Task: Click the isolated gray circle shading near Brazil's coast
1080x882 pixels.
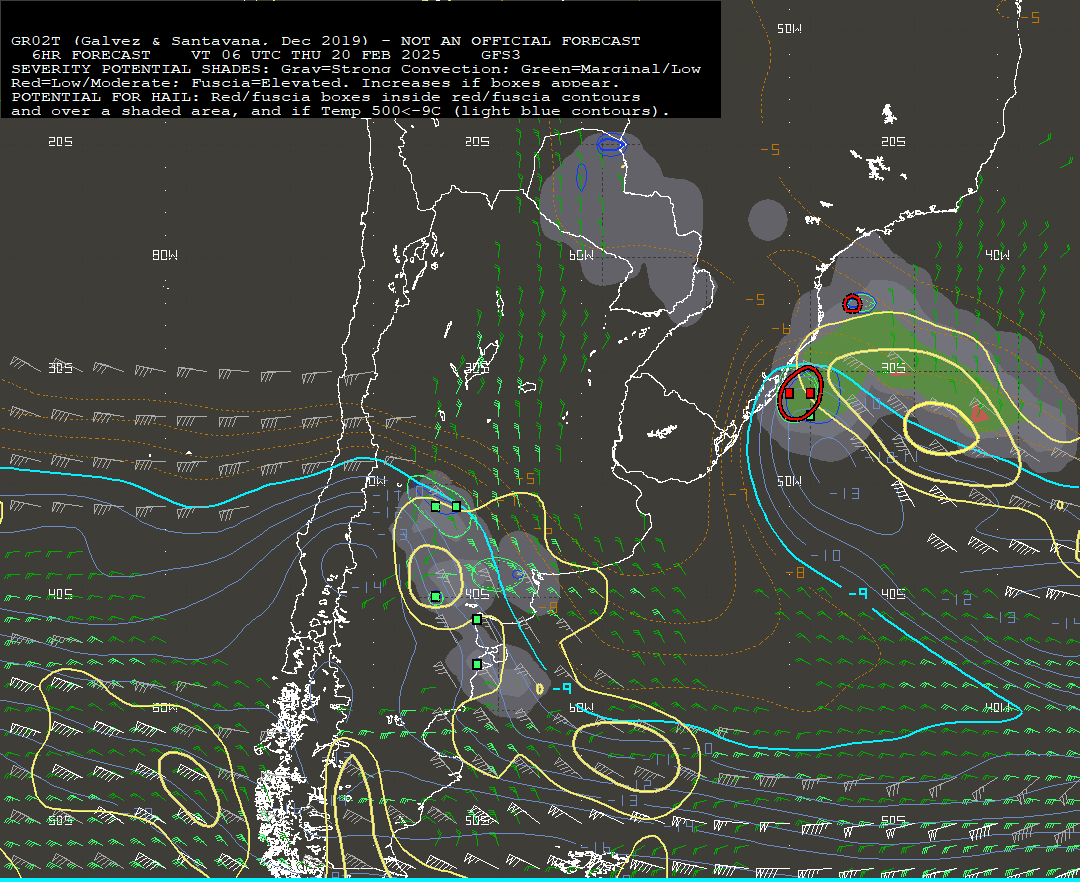Action: pos(767,220)
